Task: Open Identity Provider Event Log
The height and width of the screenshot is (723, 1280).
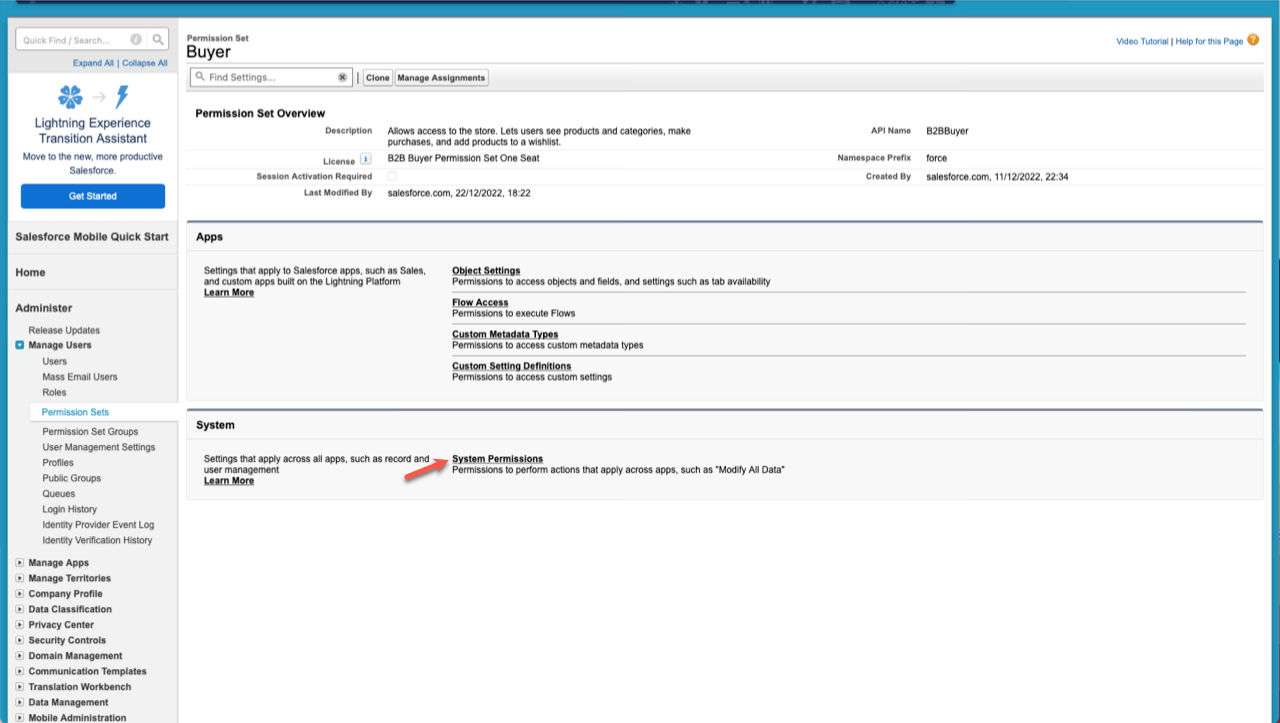Action: [98, 525]
